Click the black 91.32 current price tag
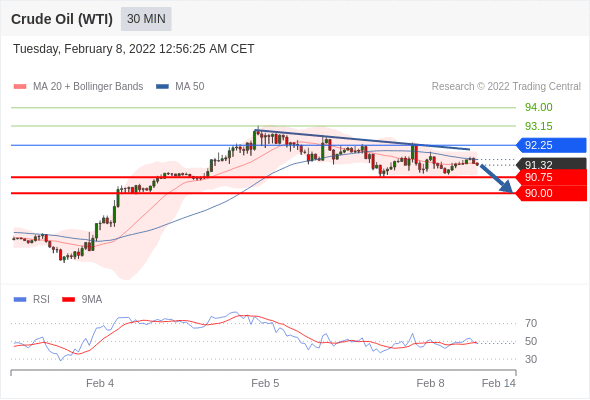Viewport: 590px width, 400px height. tap(551, 164)
